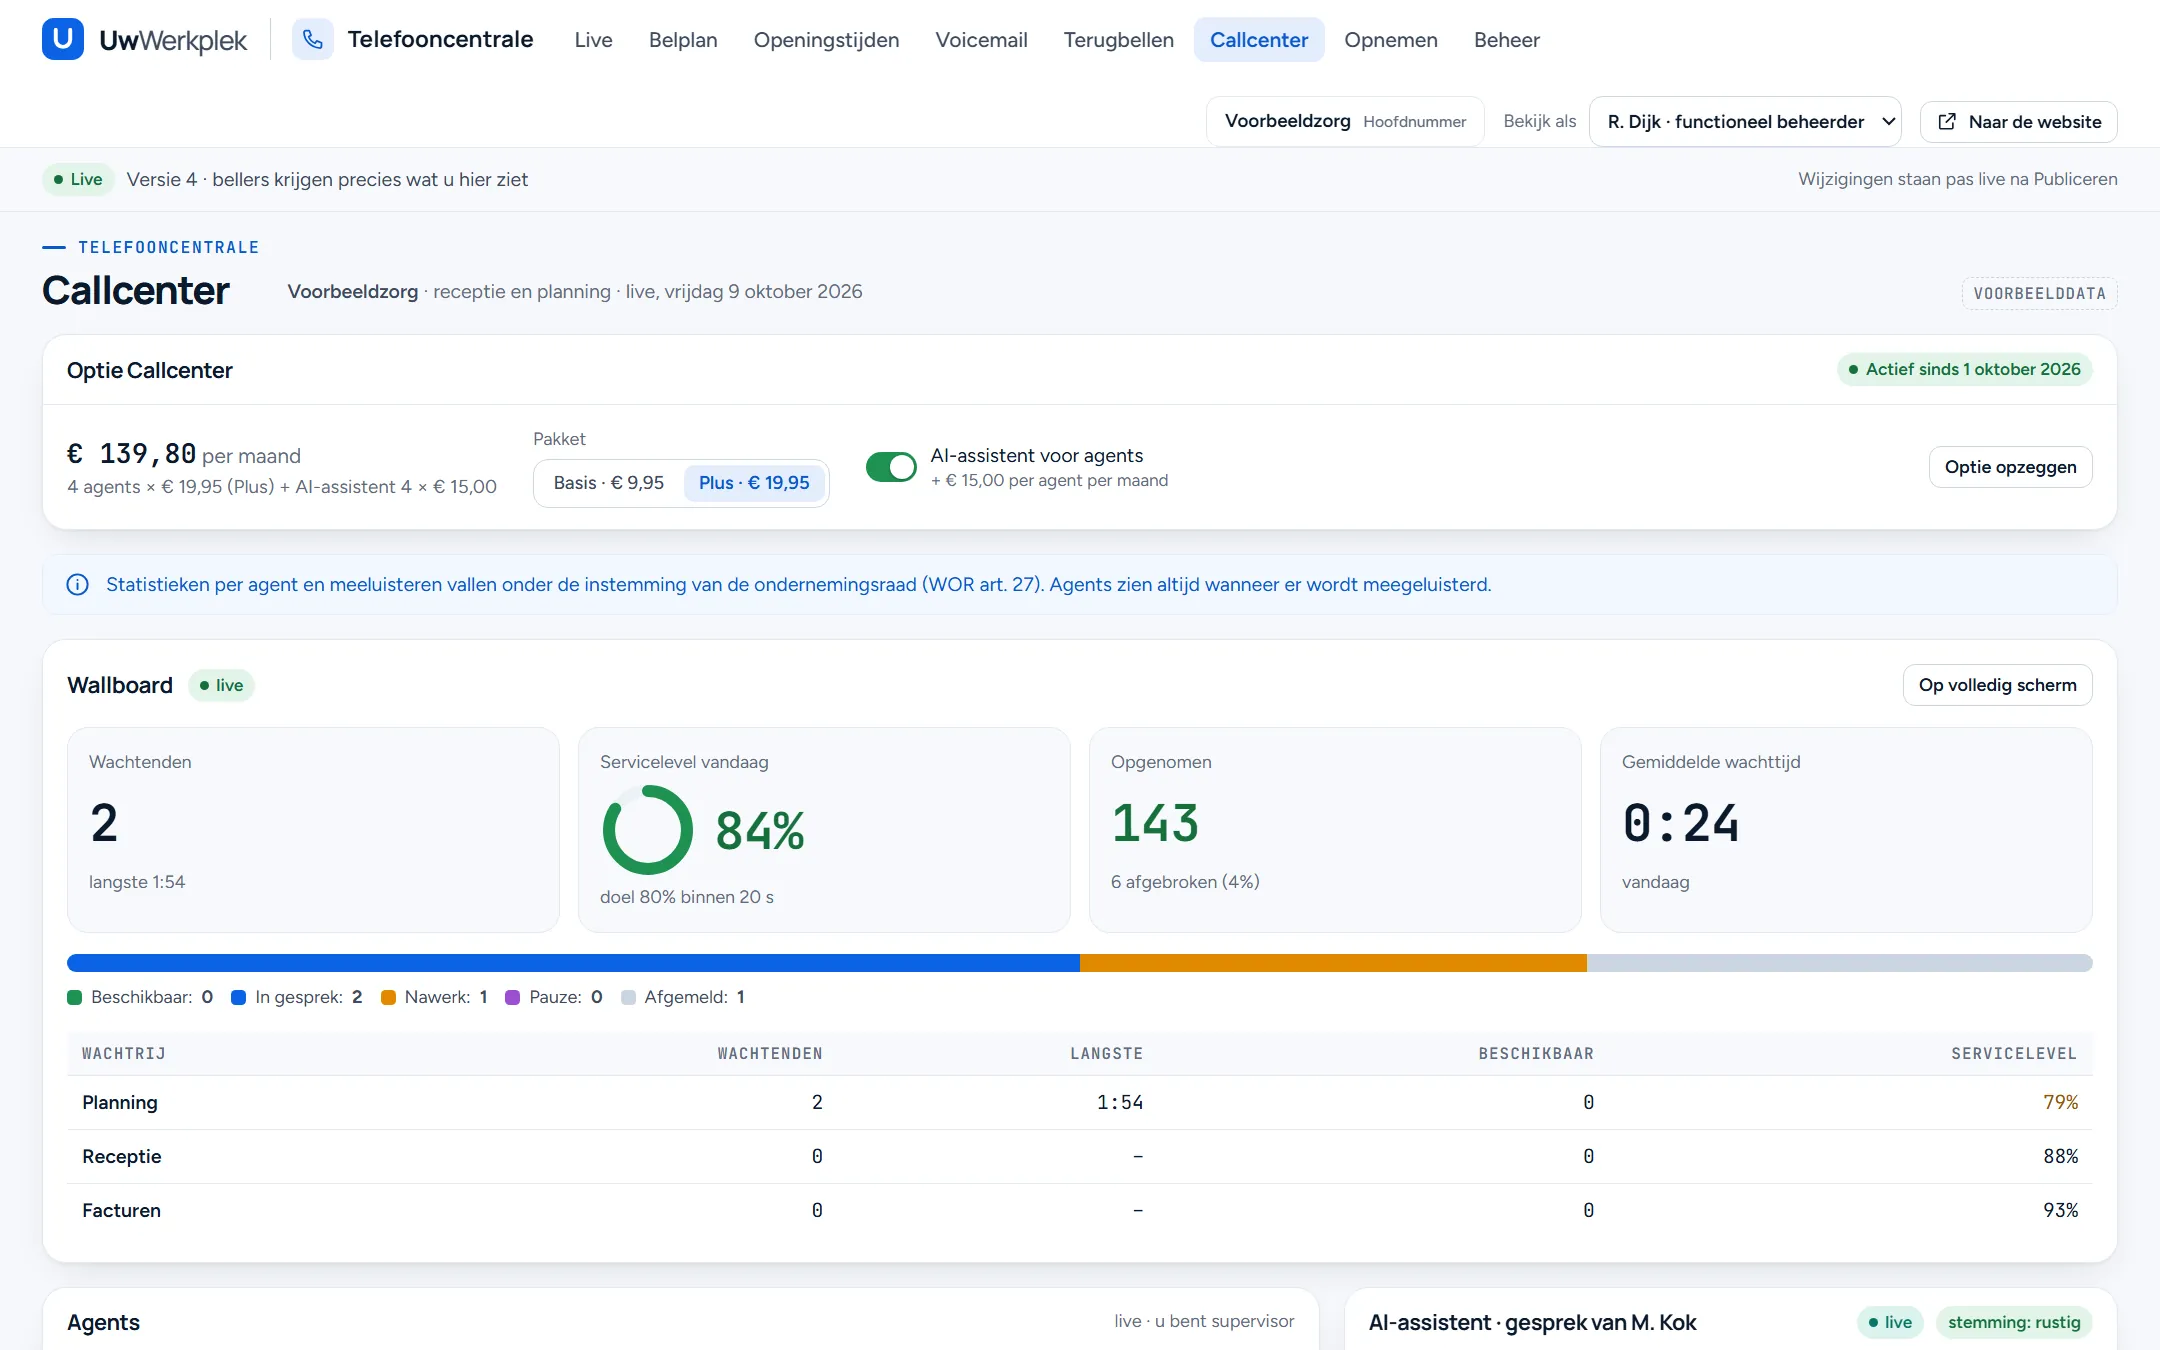Click the Planning queue row

point(1080,1103)
